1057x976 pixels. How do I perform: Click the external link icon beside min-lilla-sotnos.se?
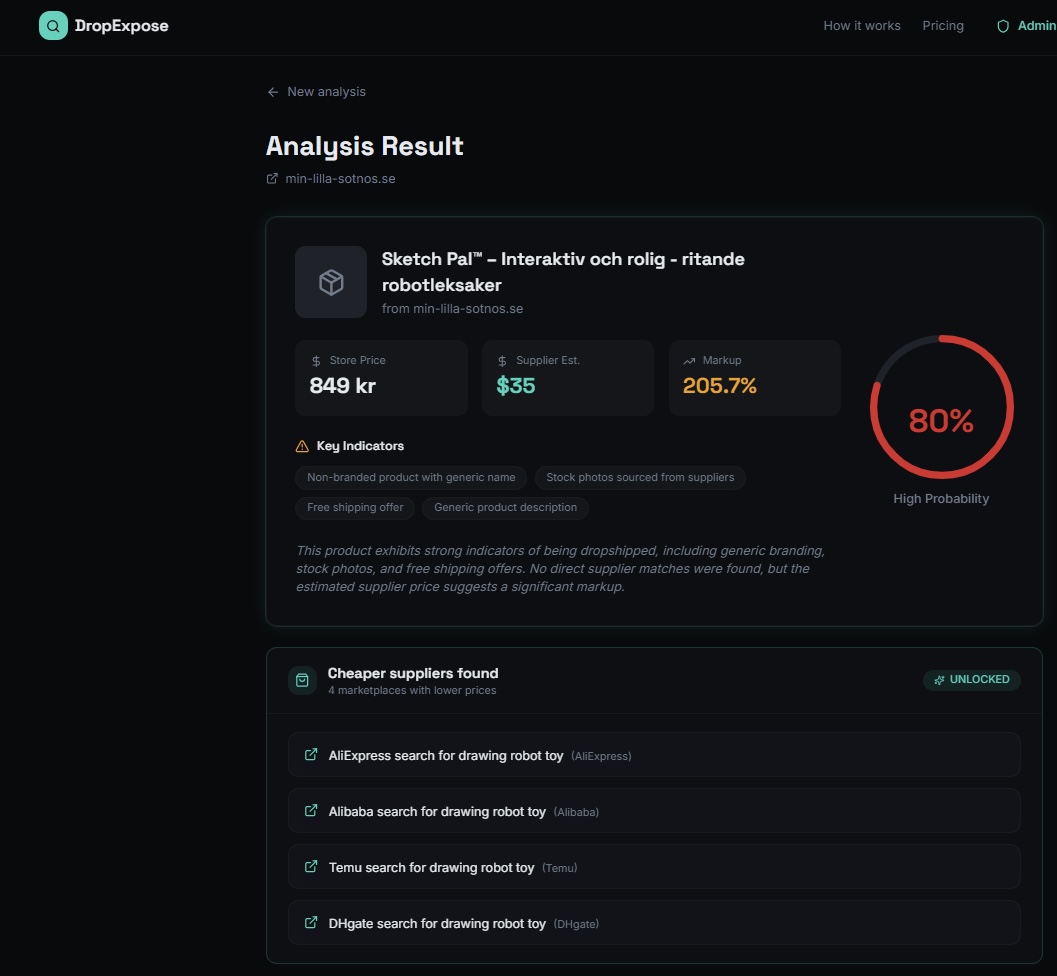271,178
